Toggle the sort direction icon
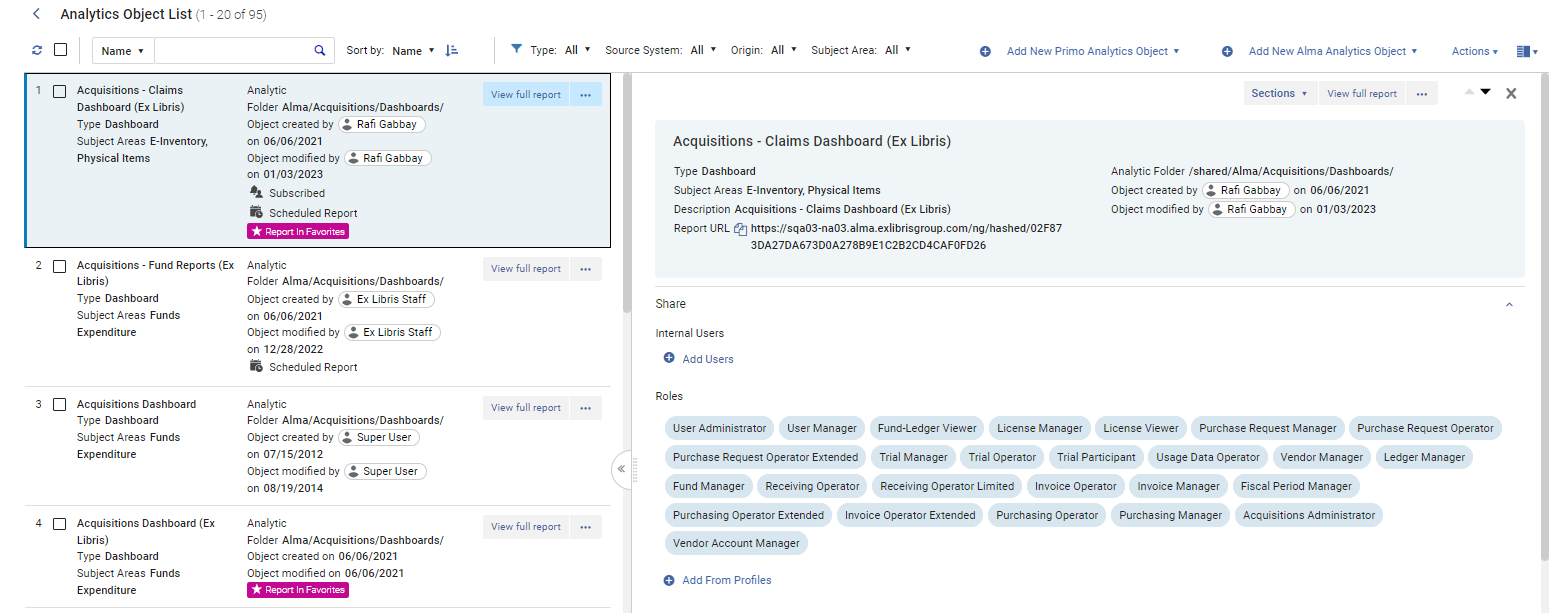This screenshot has width=1557, height=613. click(452, 50)
